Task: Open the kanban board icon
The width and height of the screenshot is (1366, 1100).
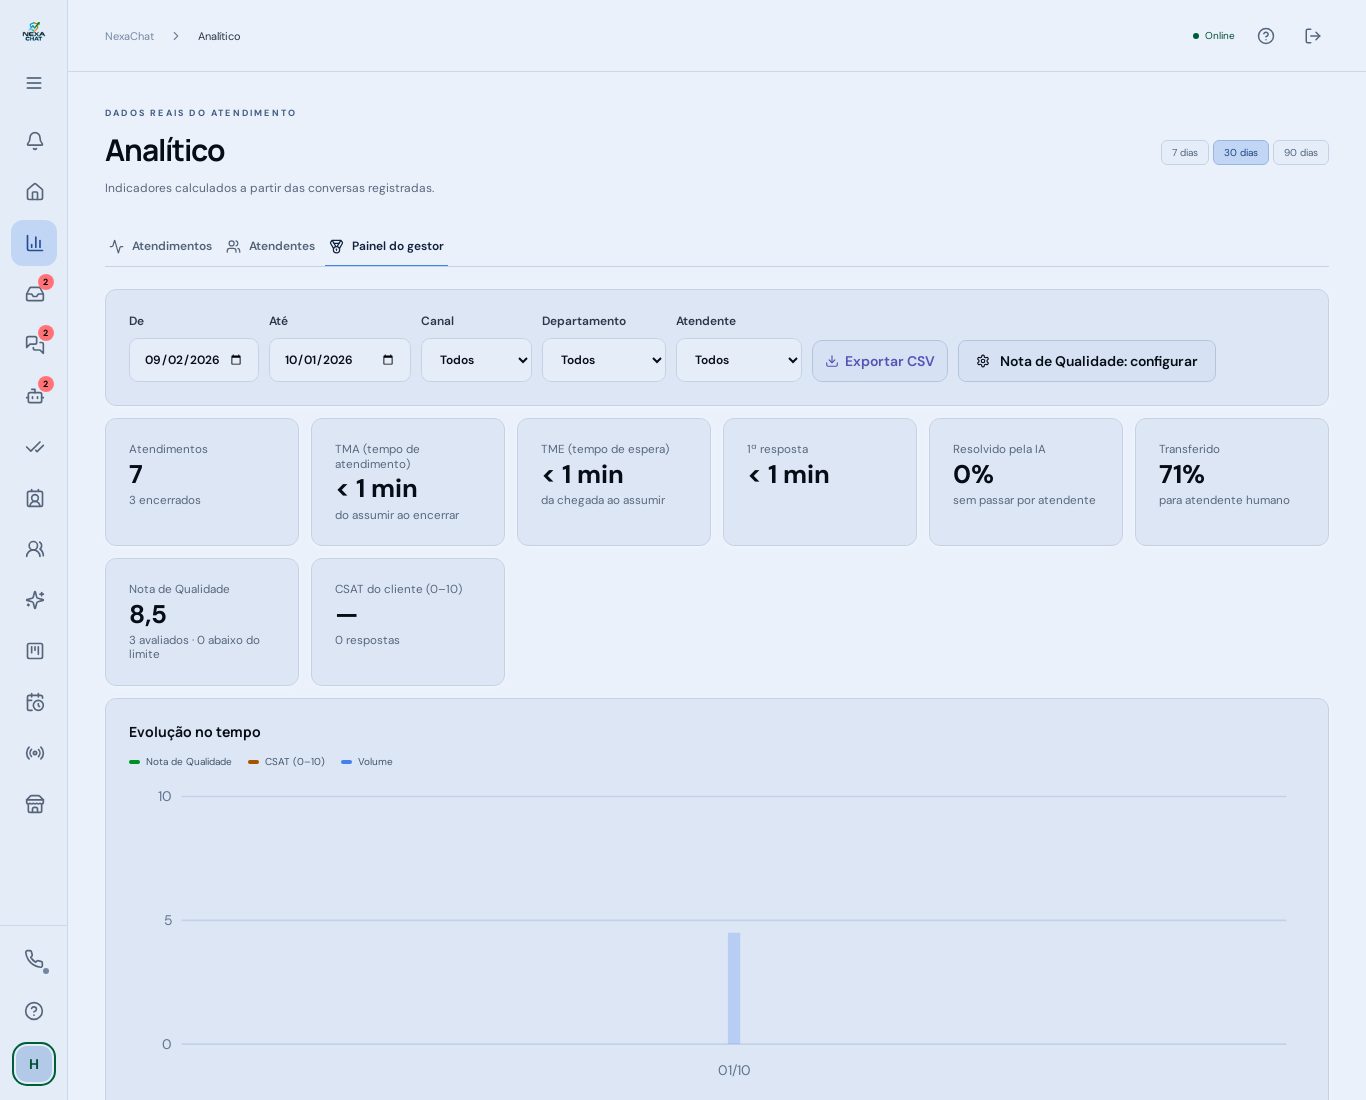Action: pyautogui.click(x=34, y=651)
